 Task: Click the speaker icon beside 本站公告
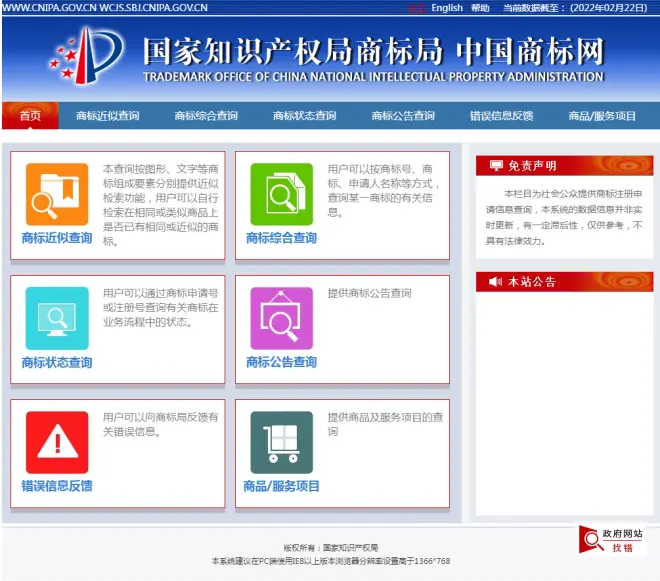pyautogui.click(x=495, y=281)
